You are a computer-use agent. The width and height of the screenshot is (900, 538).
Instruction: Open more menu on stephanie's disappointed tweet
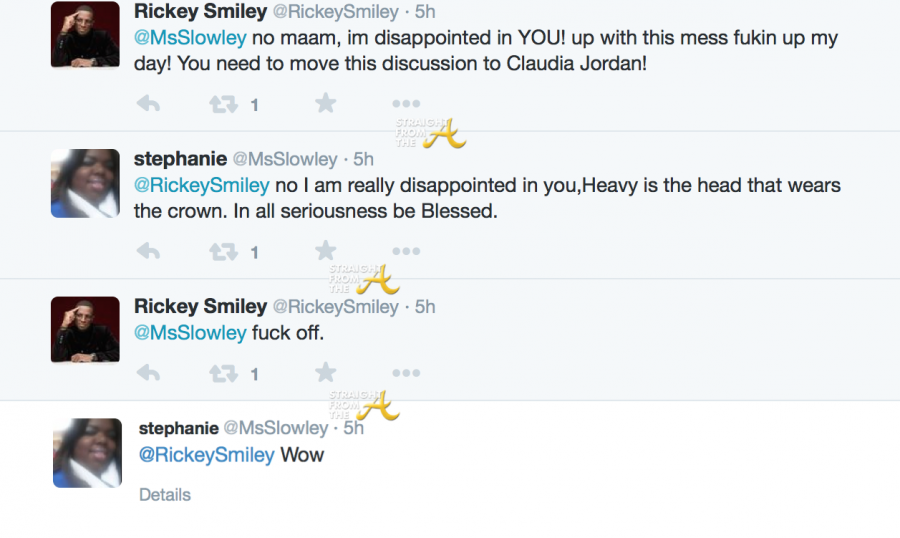[x=405, y=252]
